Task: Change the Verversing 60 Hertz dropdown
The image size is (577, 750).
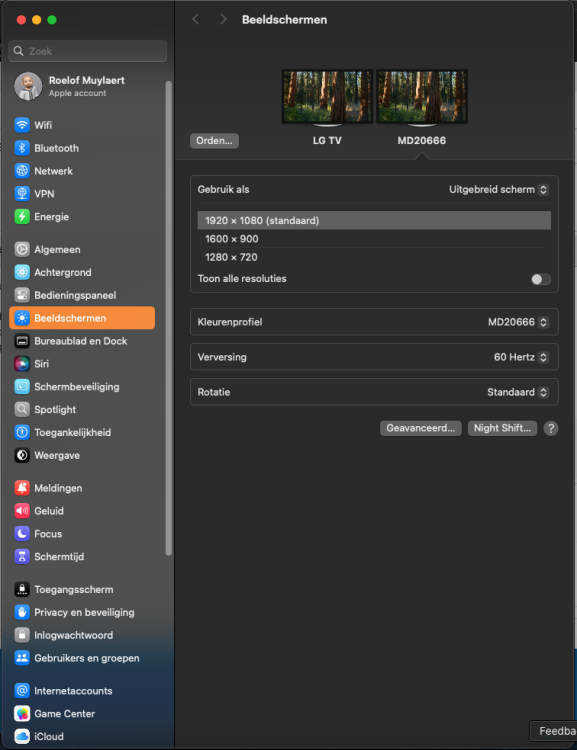Action: tap(521, 357)
